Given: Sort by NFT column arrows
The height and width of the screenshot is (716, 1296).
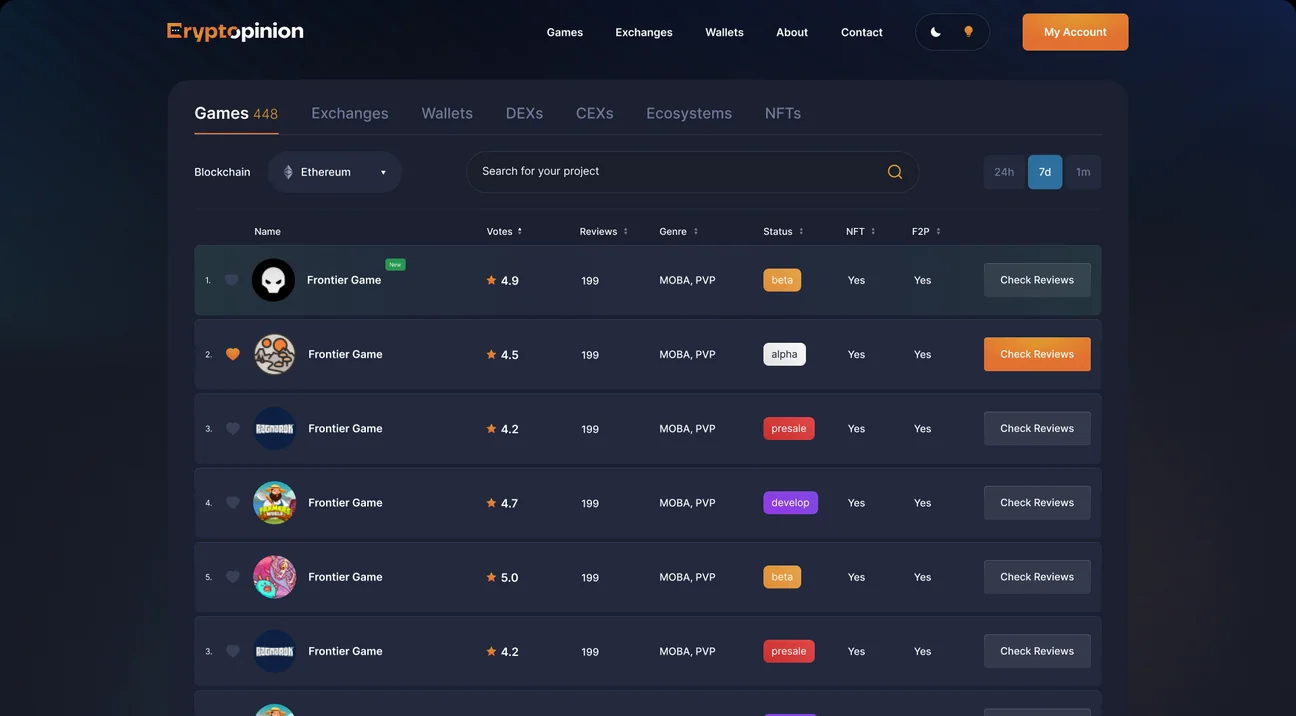Looking at the screenshot, I should tap(873, 231).
